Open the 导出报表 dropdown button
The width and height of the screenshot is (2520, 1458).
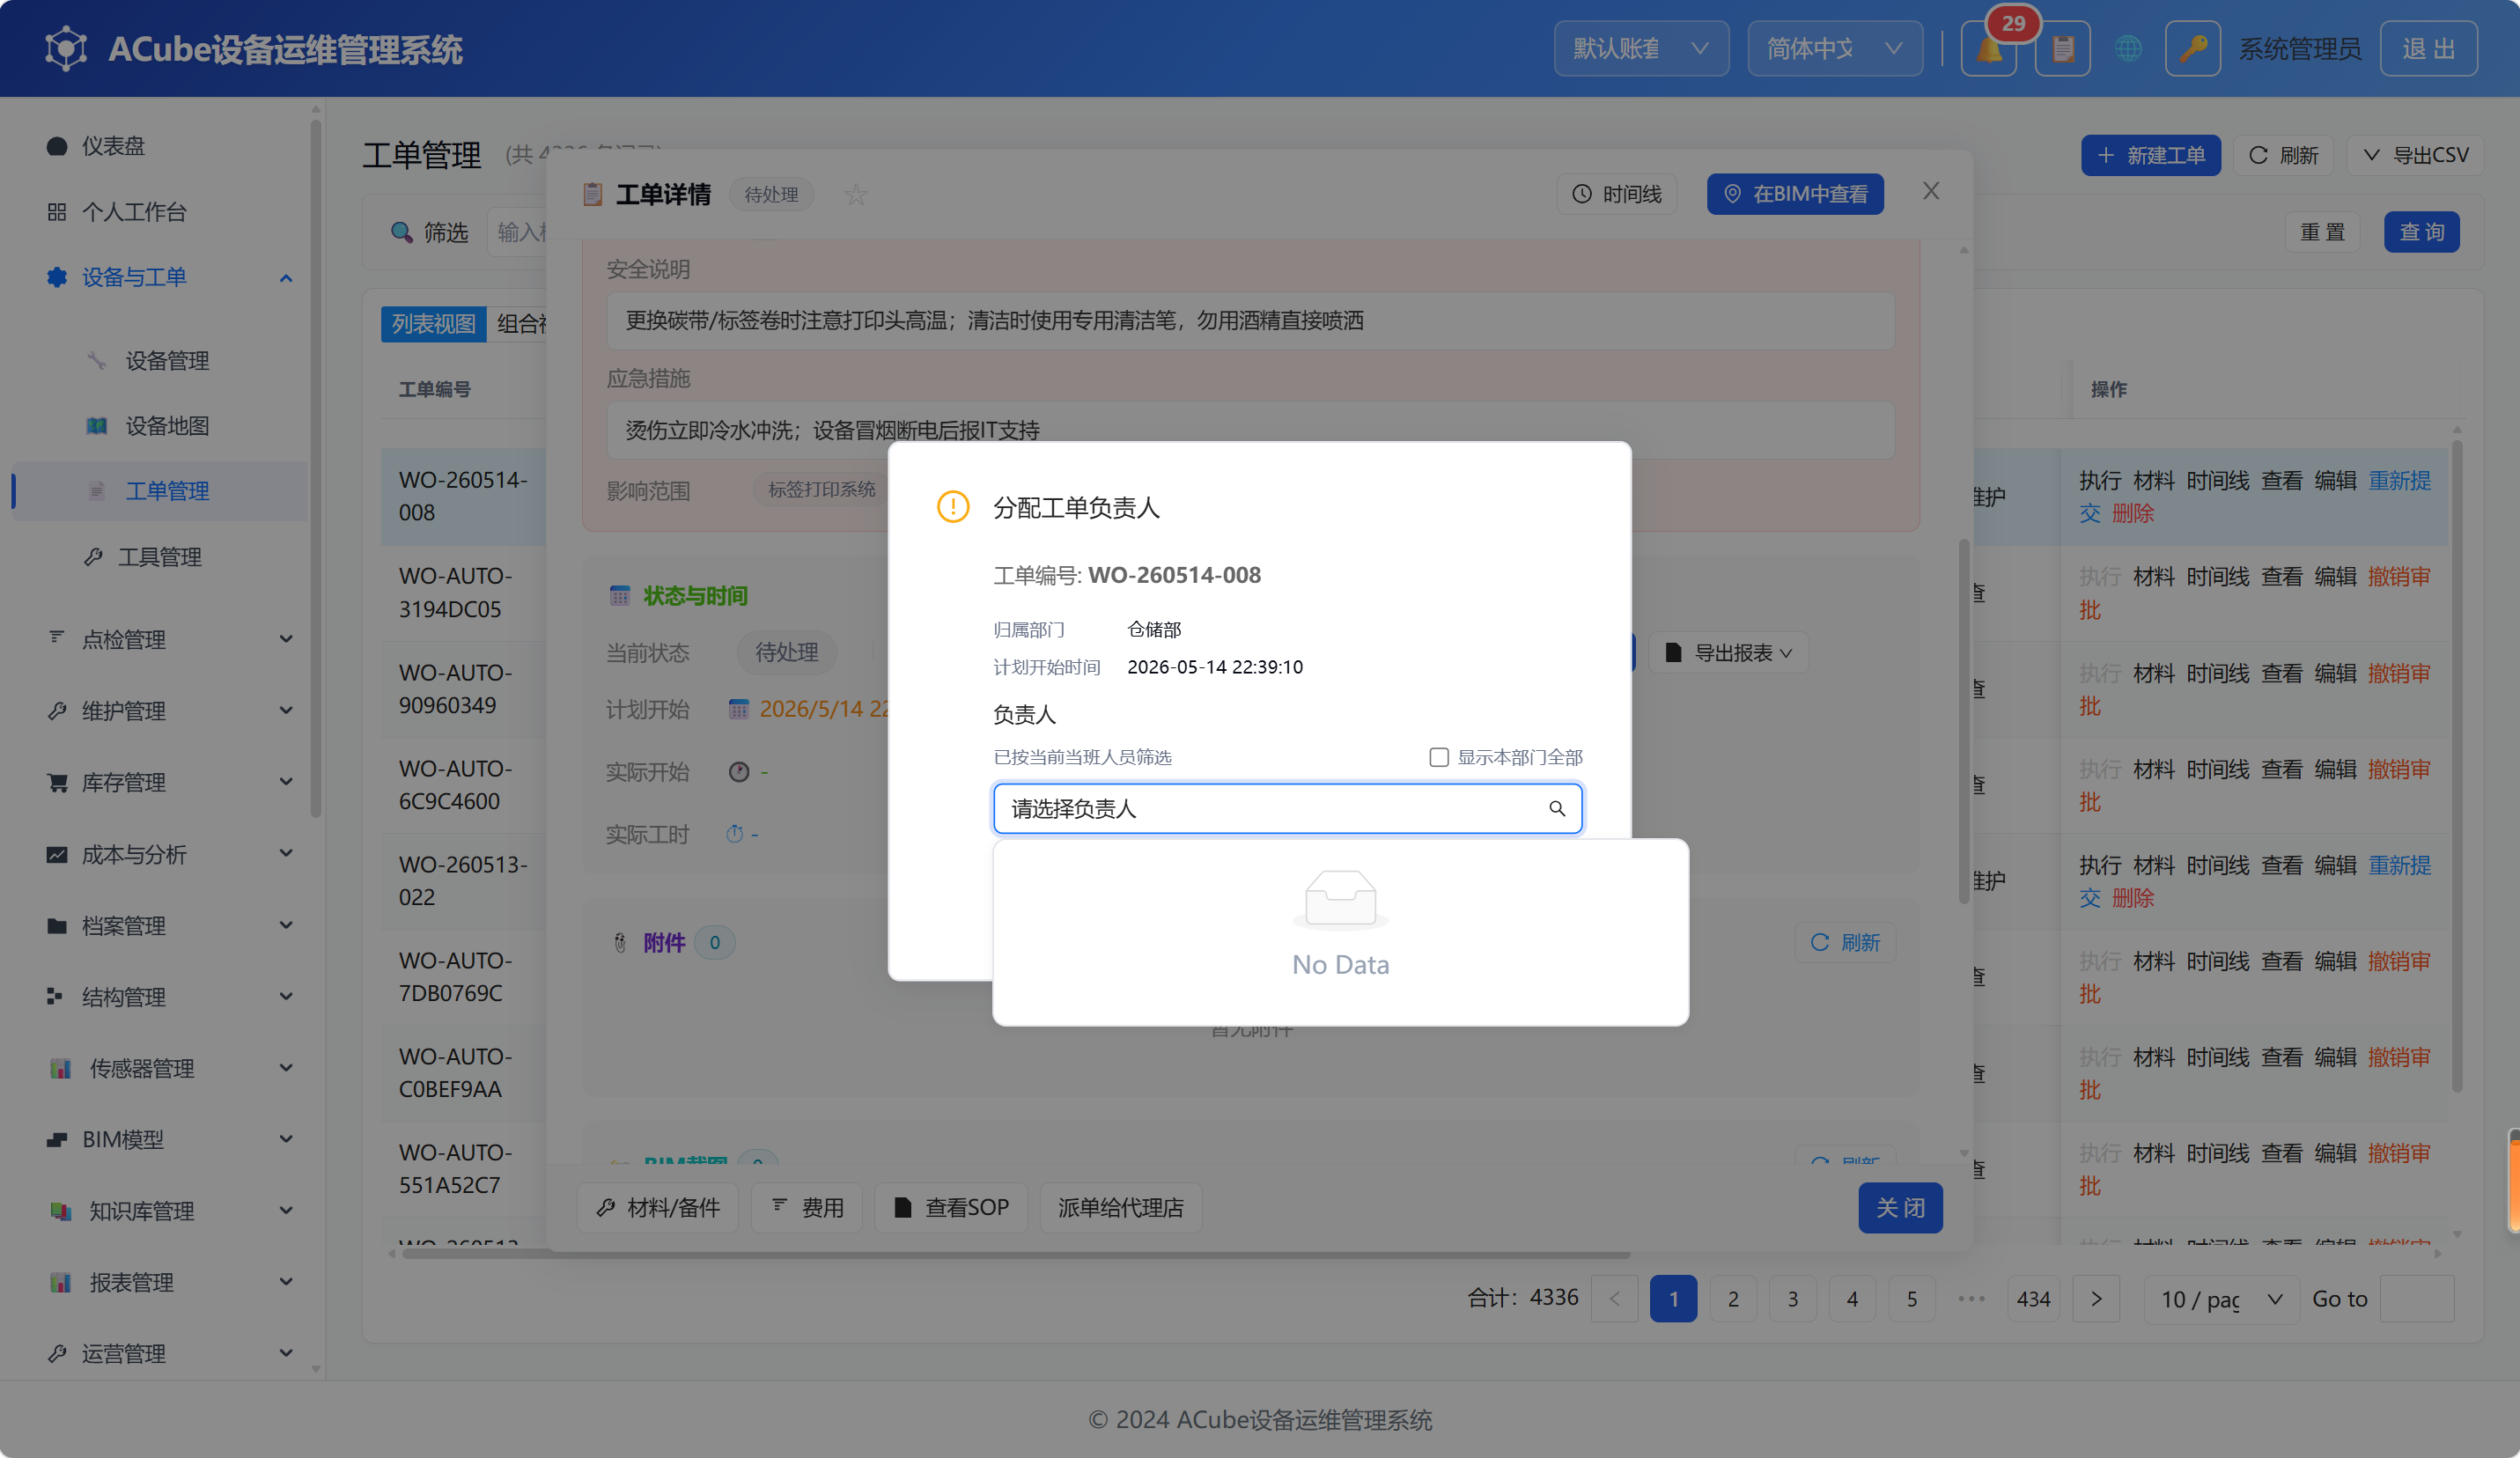[1728, 653]
